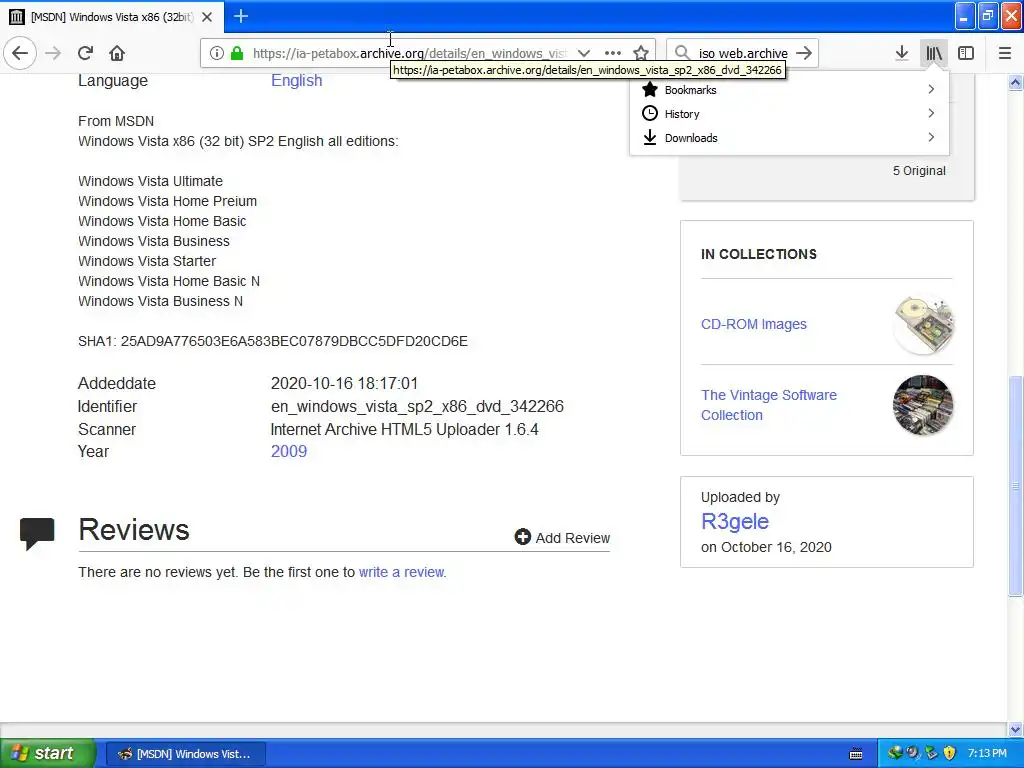Click the Internet Archive HTML5 Uploader 1.6.4 text
Viewport: 1024px width, 768px height.
pos(404,429)
